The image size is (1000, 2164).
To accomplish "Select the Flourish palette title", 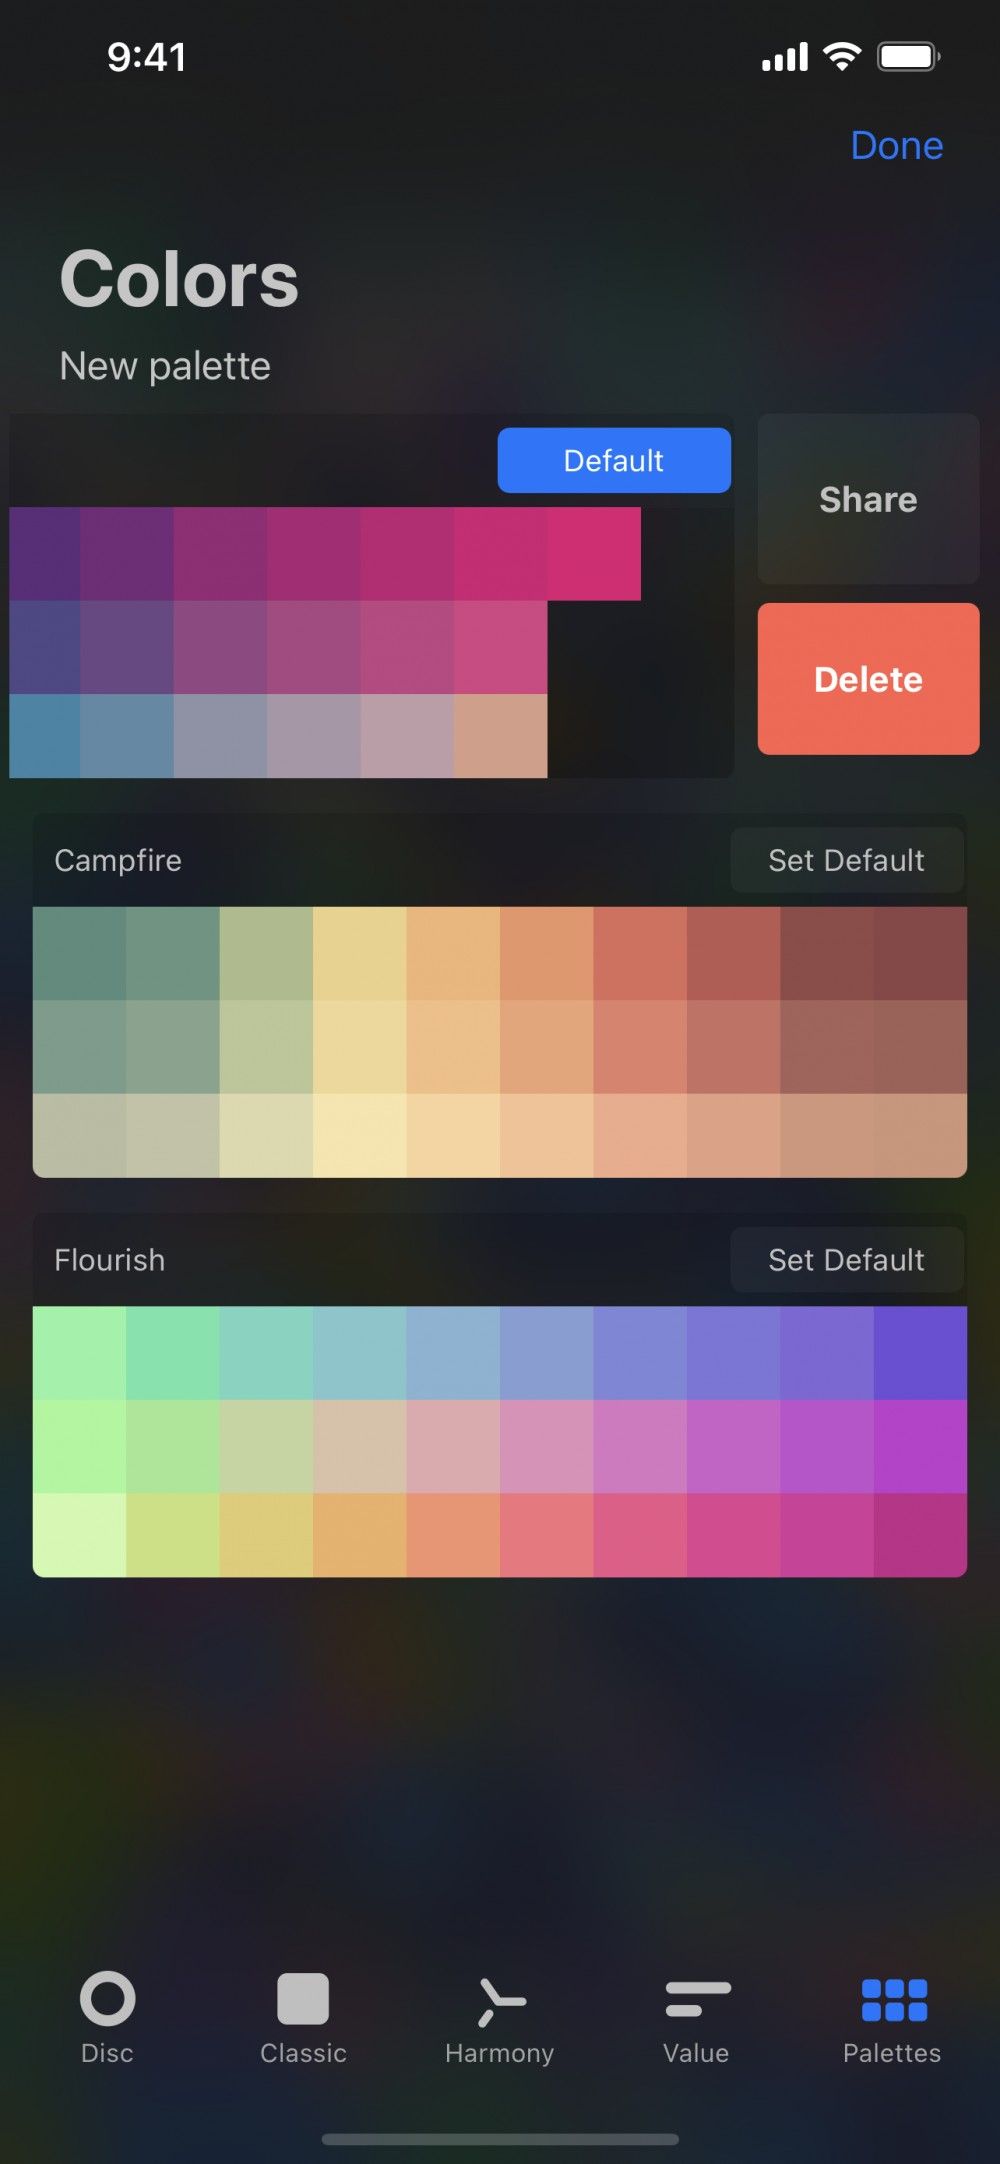I will coord(110,1260).
